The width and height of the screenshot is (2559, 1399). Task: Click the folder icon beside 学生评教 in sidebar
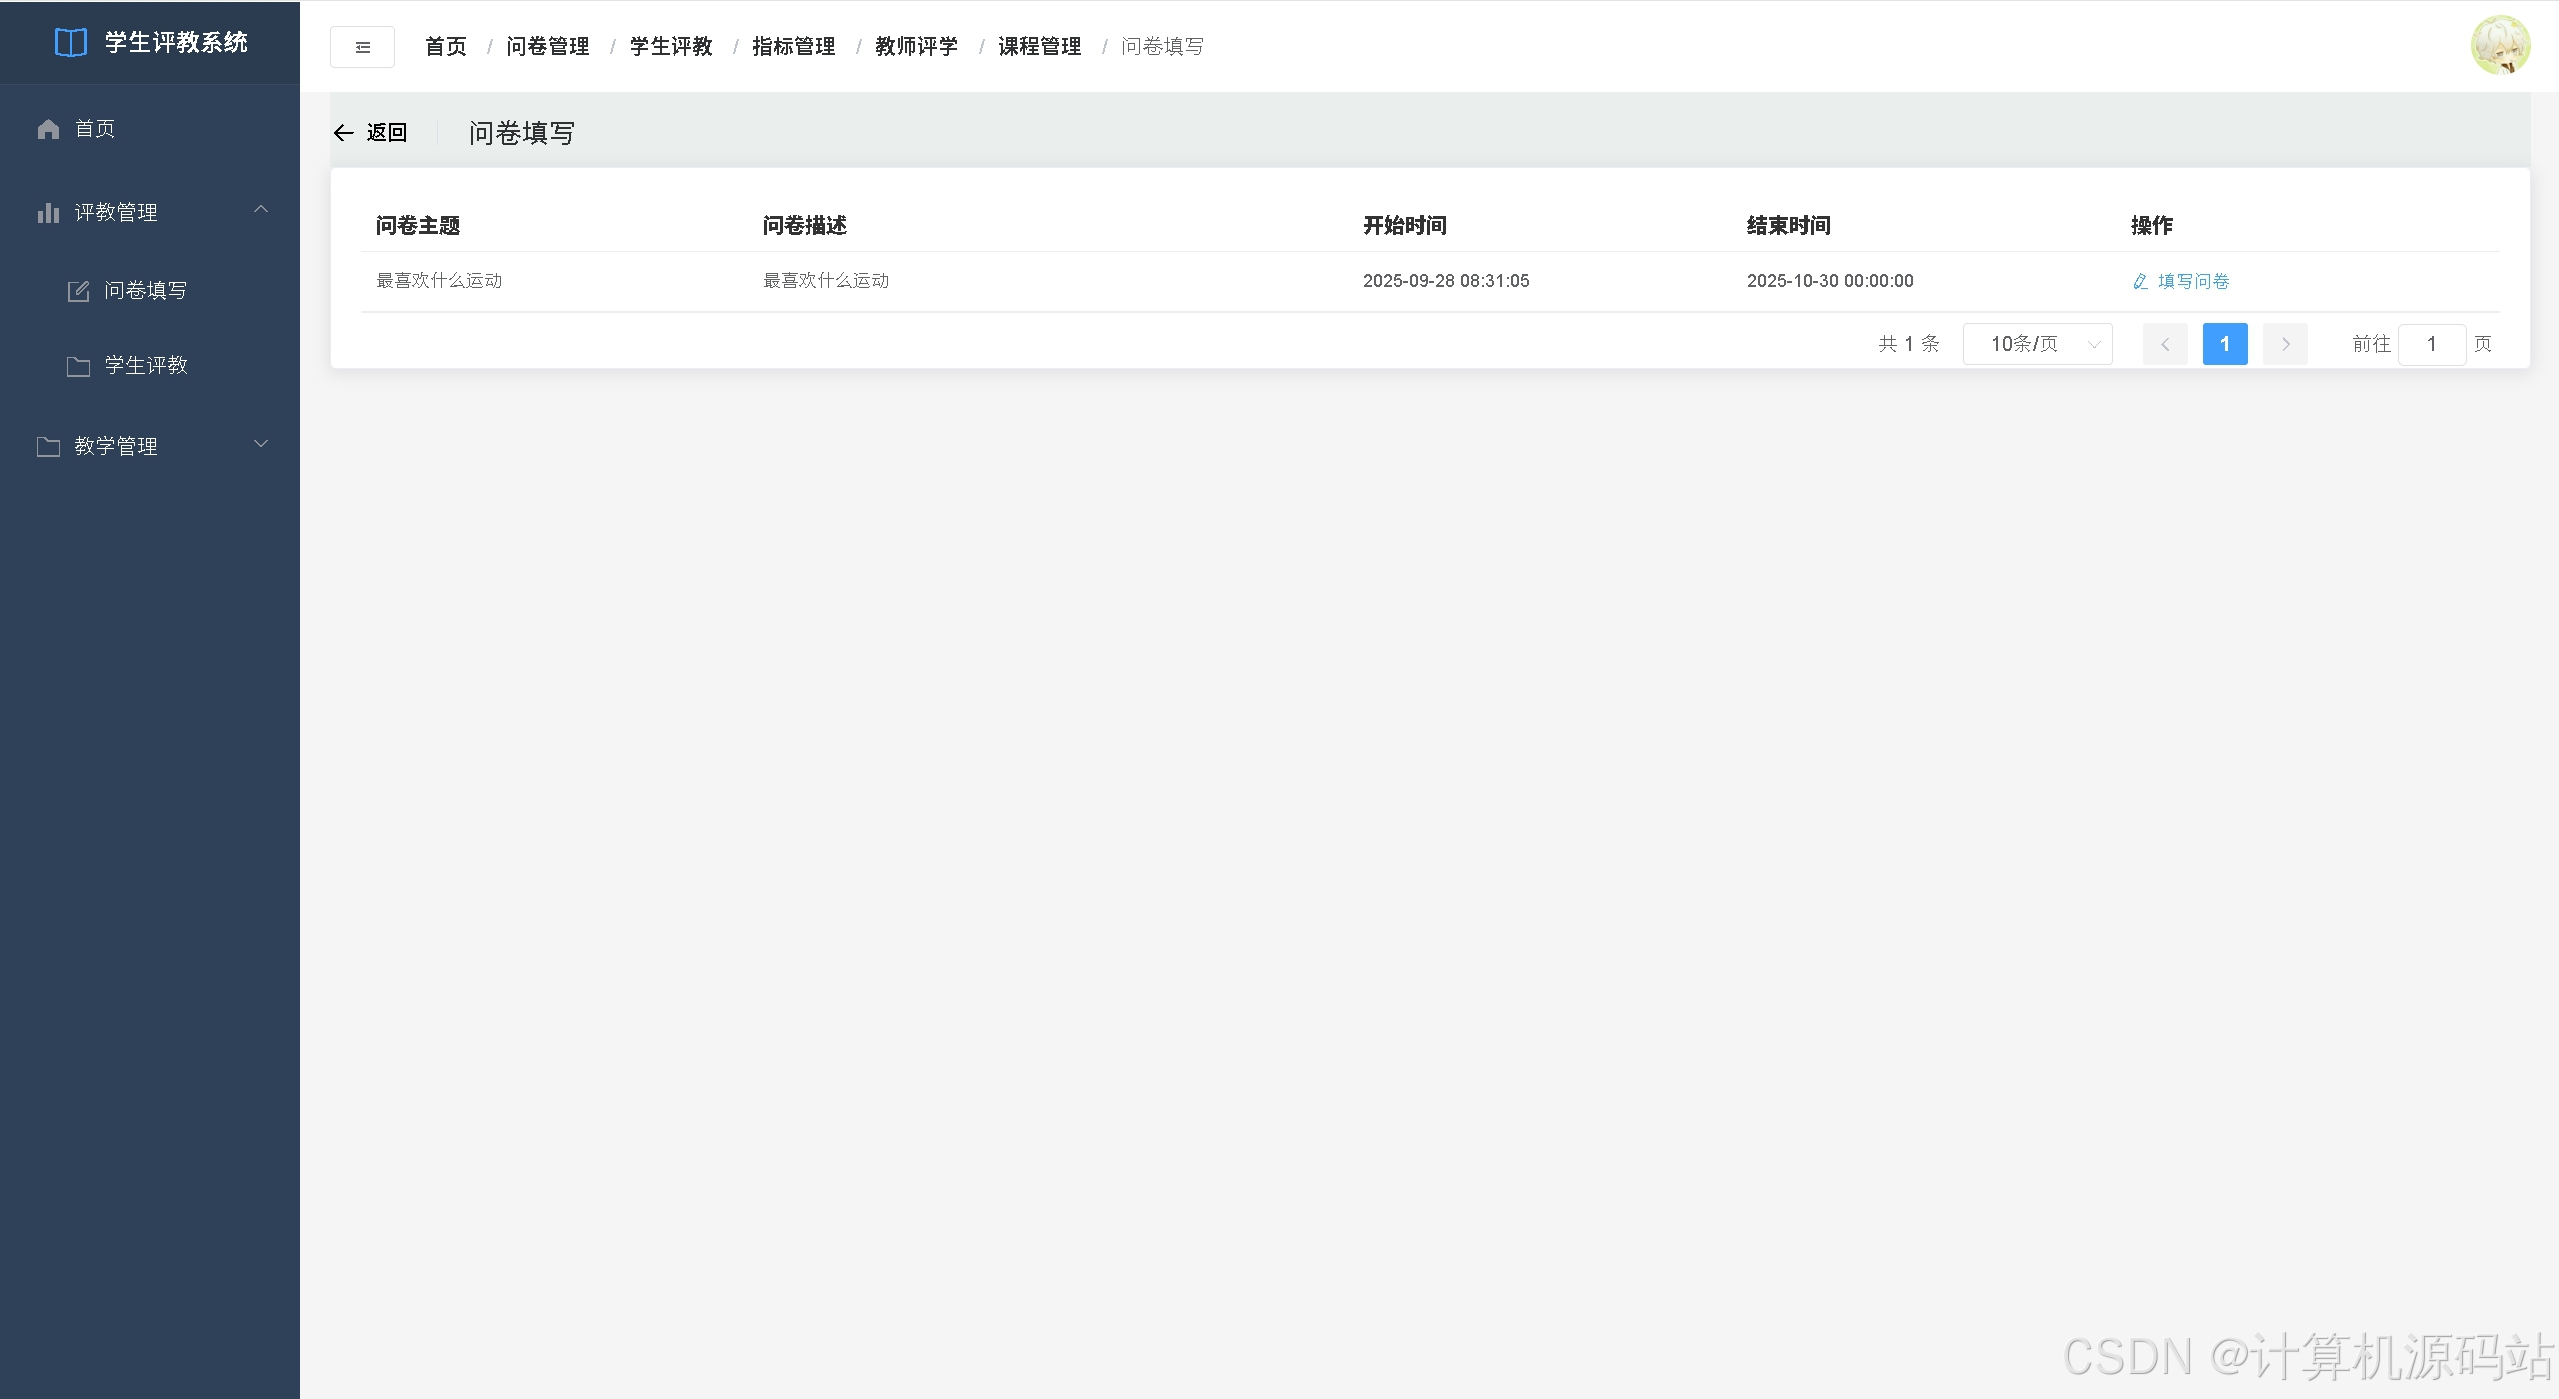(x=78, y=366)
